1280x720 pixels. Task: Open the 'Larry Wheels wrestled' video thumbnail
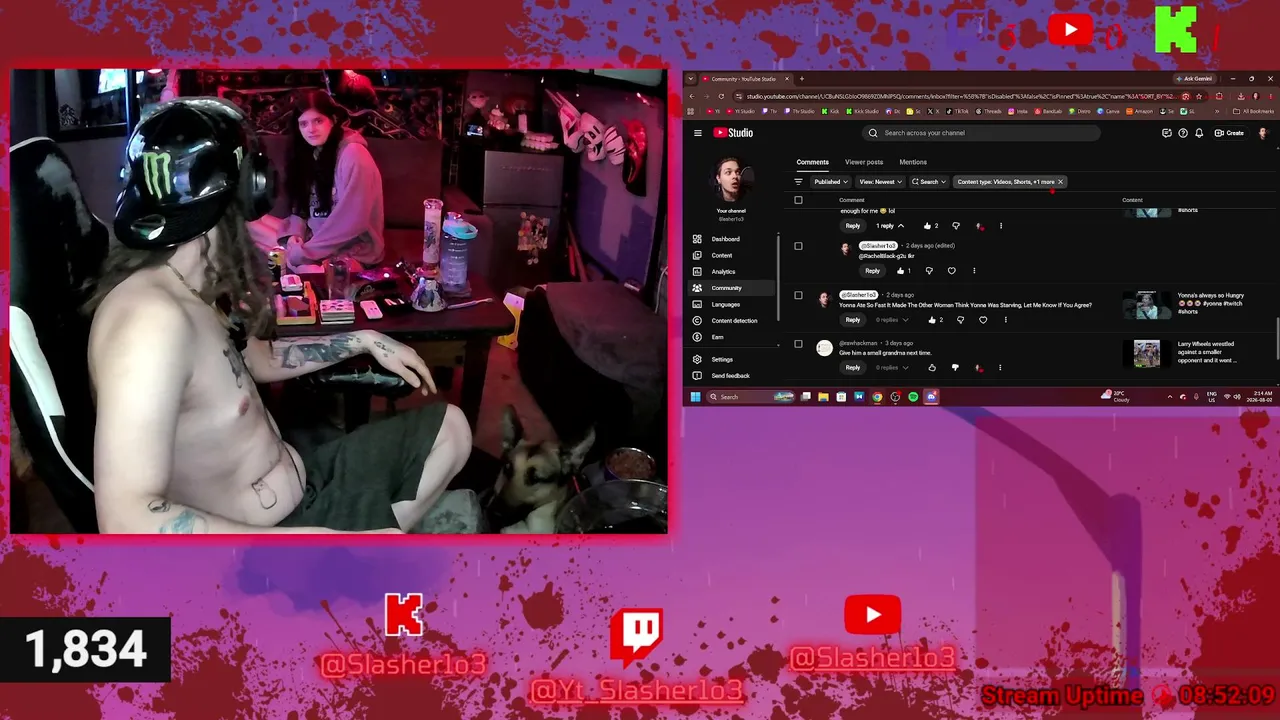(1147, 354)
